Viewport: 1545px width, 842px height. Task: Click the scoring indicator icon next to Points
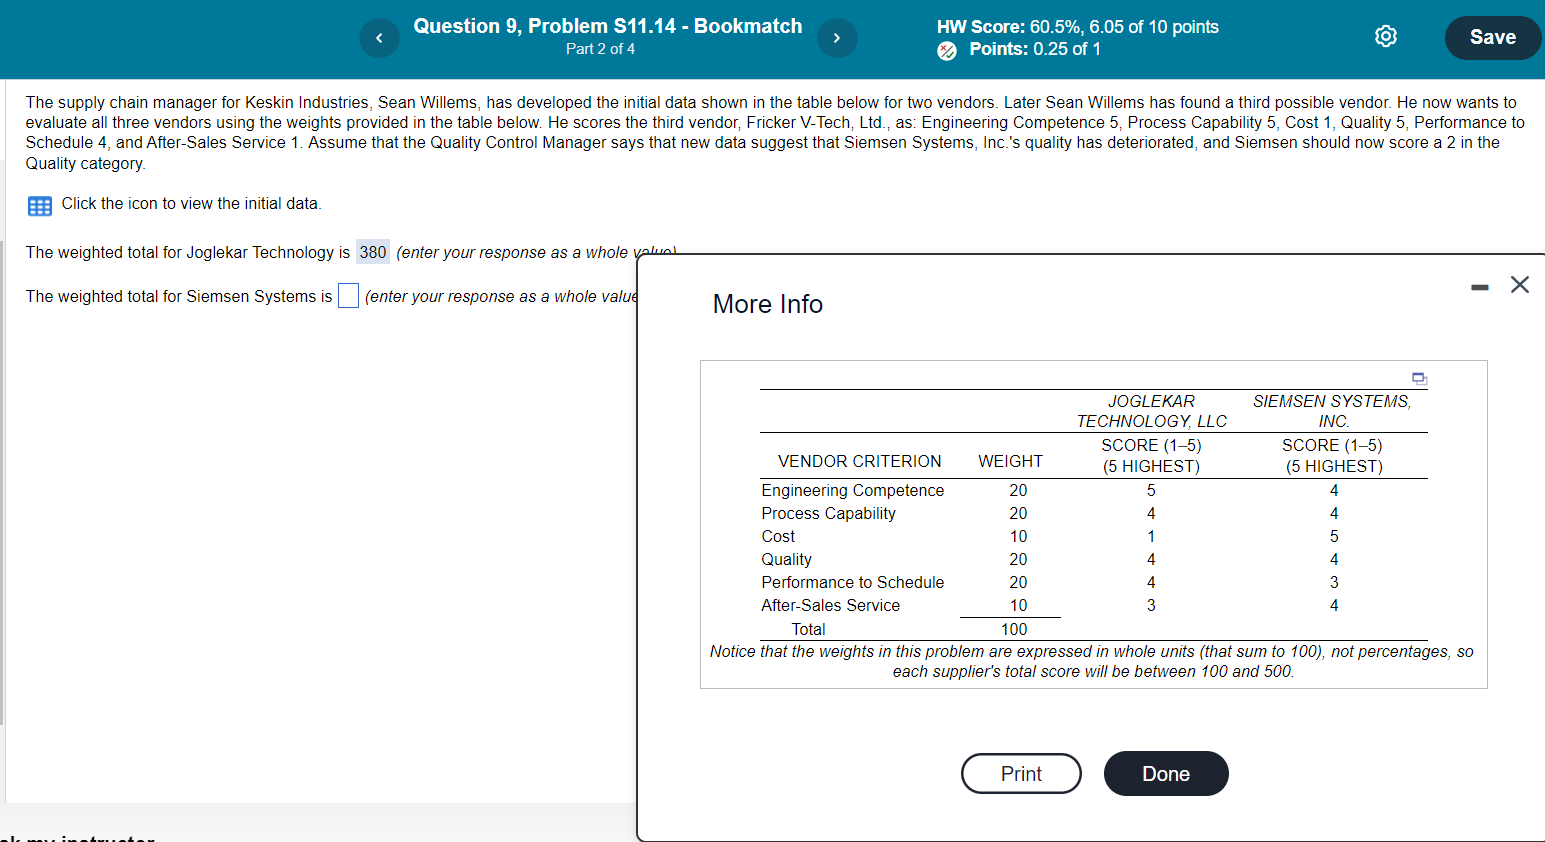click(x=946, y=49)
